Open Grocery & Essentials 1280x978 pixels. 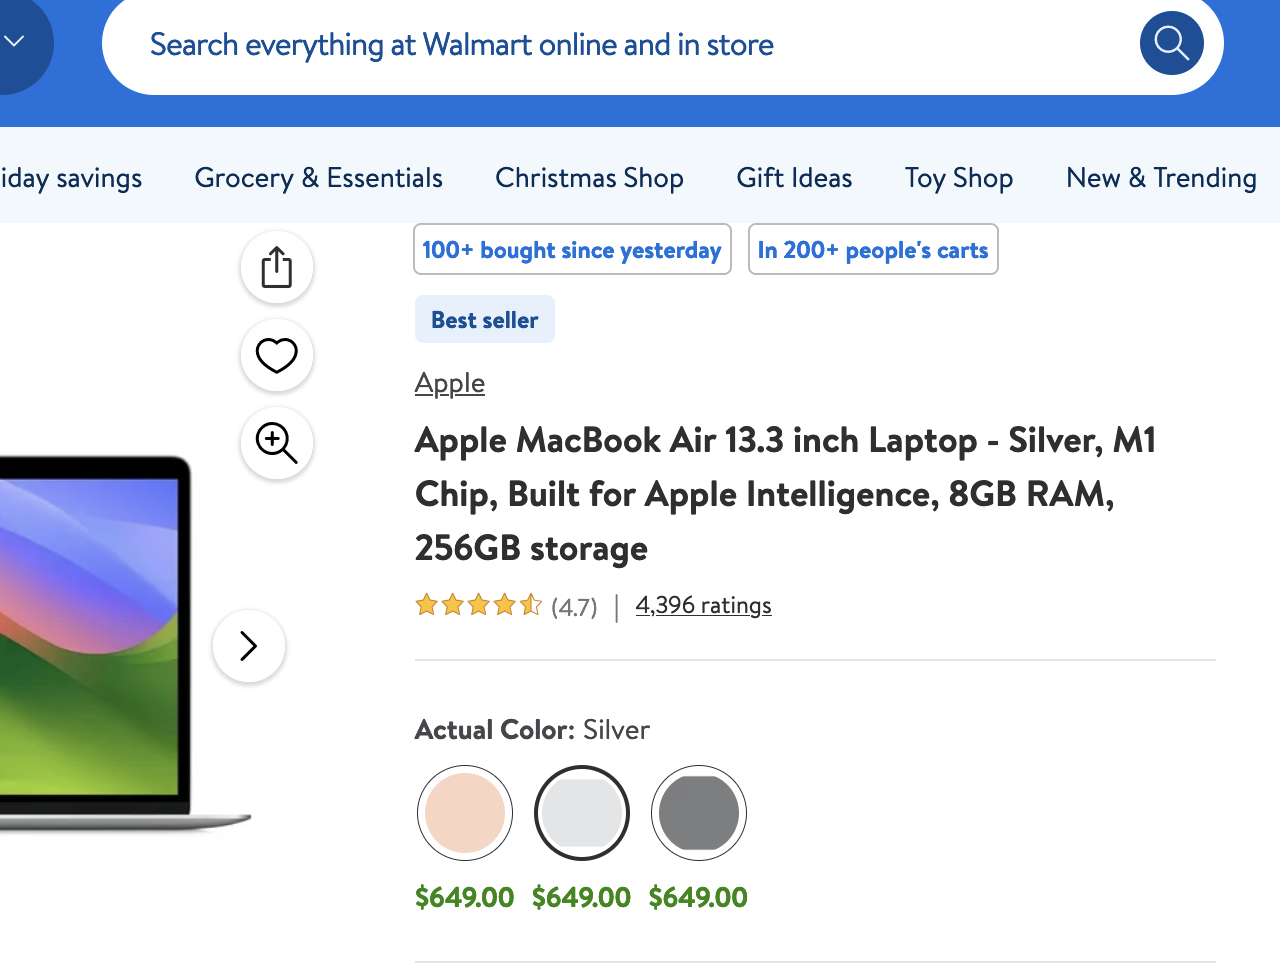tap(318, 178)
